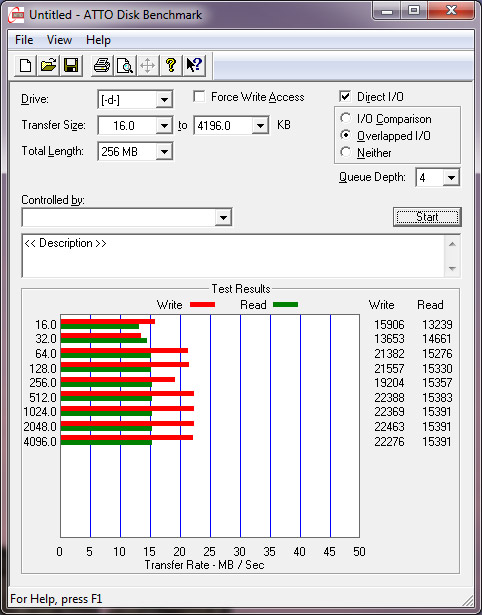Open the View menu
This screenshot has height=615, width=482.
[x=59, y=40]
